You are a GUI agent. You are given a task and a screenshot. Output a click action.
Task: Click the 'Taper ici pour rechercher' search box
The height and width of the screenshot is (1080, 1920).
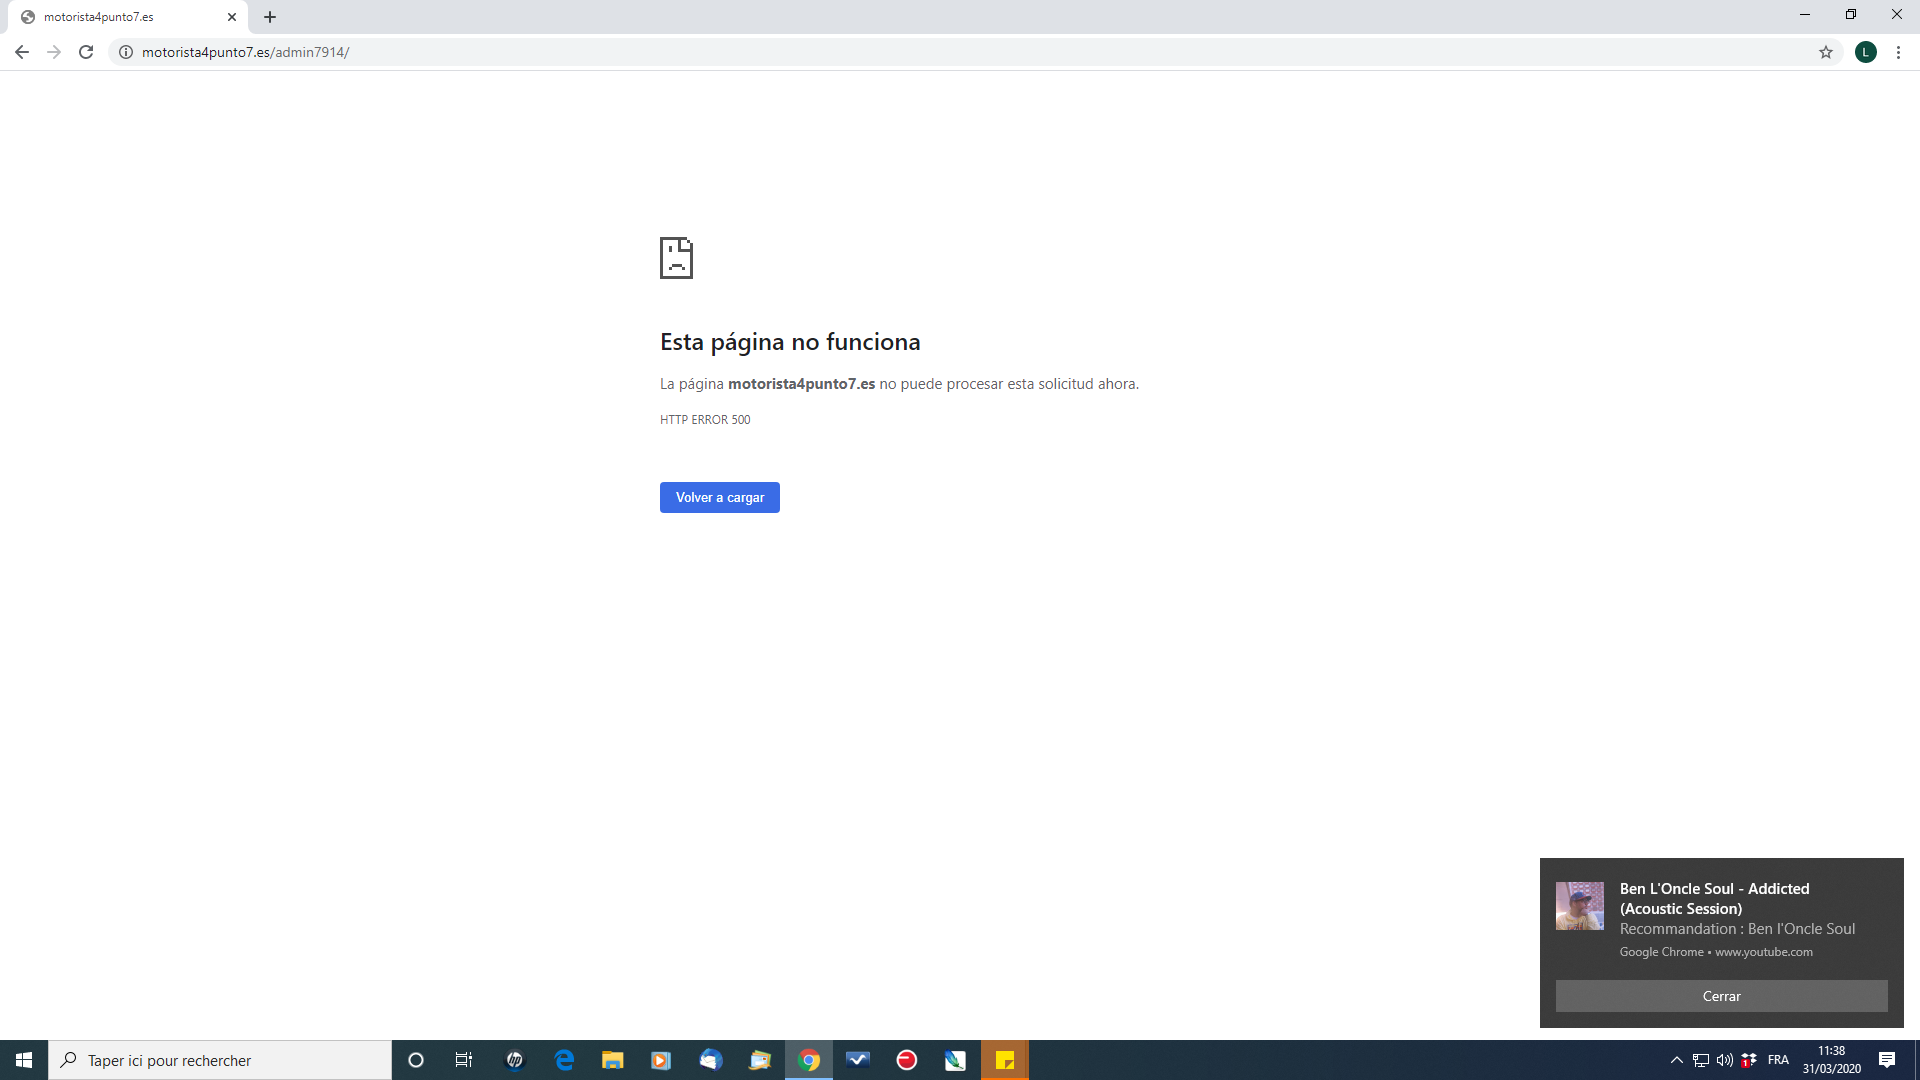coord(220,1060)
